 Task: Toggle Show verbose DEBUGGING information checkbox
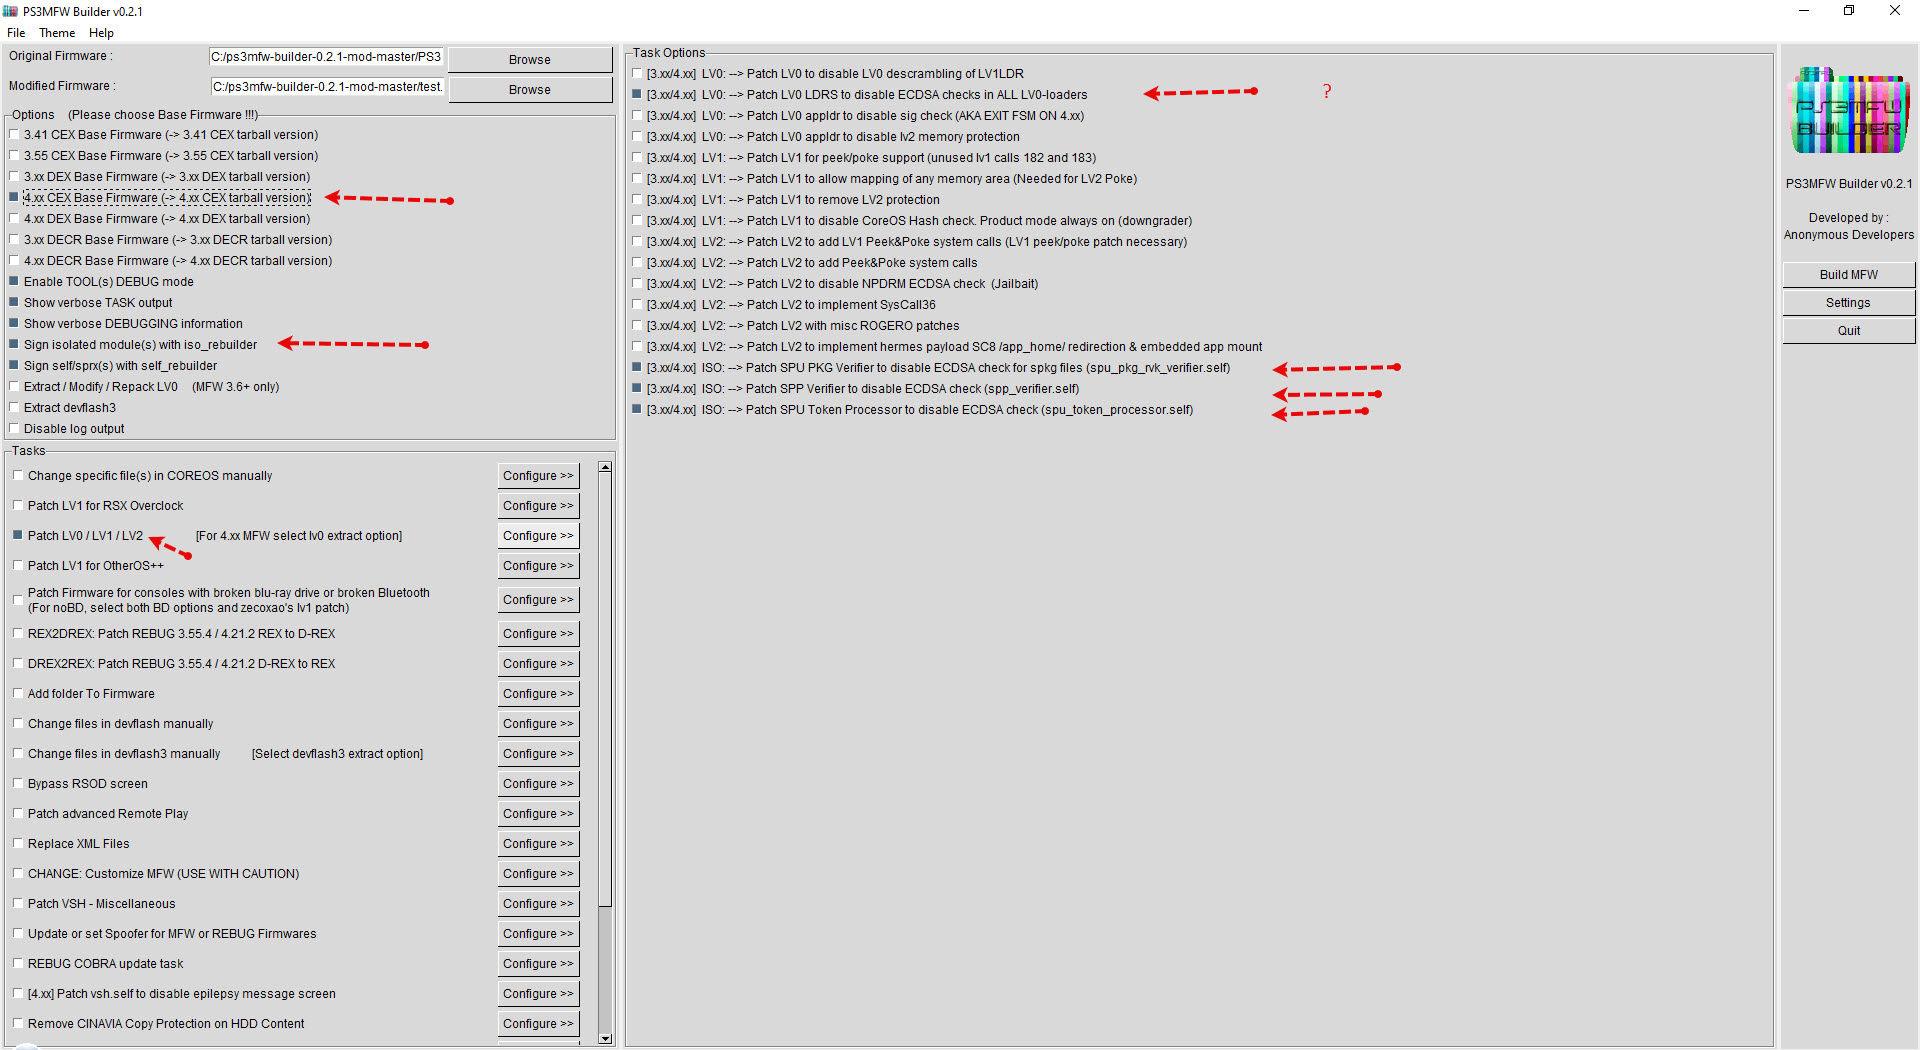[x=14, y=324]
